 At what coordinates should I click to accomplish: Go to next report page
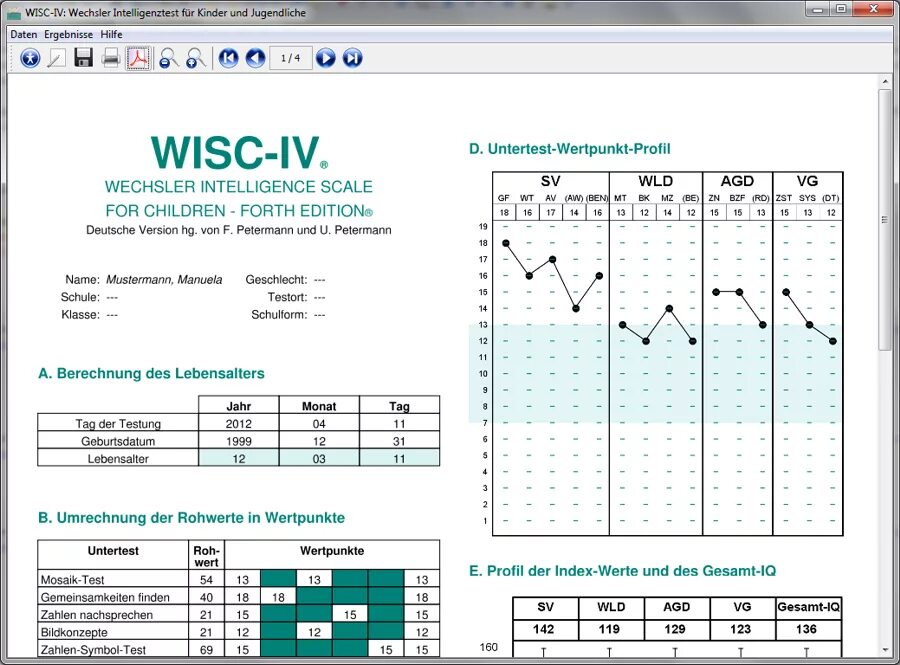tap(325, 58)
